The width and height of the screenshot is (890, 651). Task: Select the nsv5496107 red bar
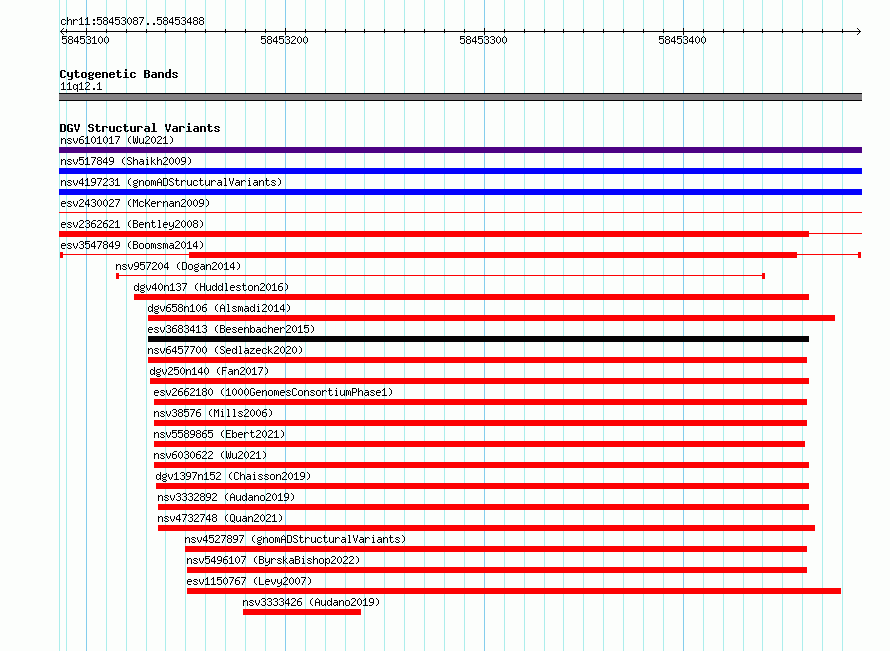tap(497, 570)
